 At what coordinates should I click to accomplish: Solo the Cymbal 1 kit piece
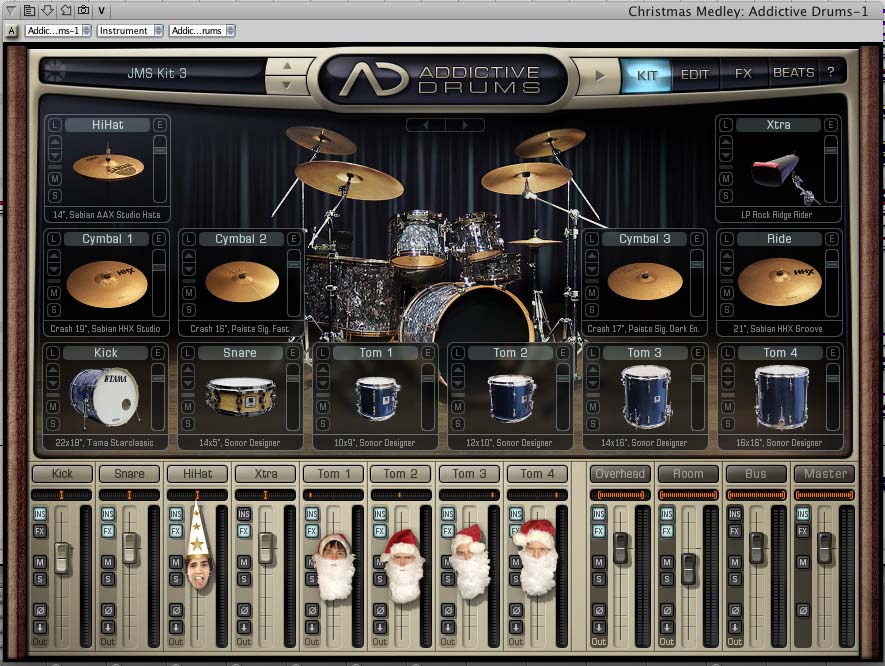54,309
